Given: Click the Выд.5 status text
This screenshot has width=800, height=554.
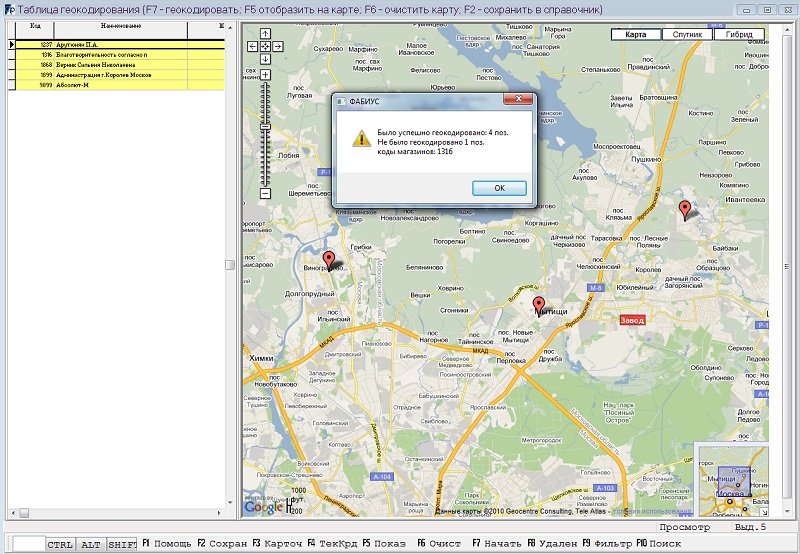Looking at the screenshot, I should tap(751, 527).
